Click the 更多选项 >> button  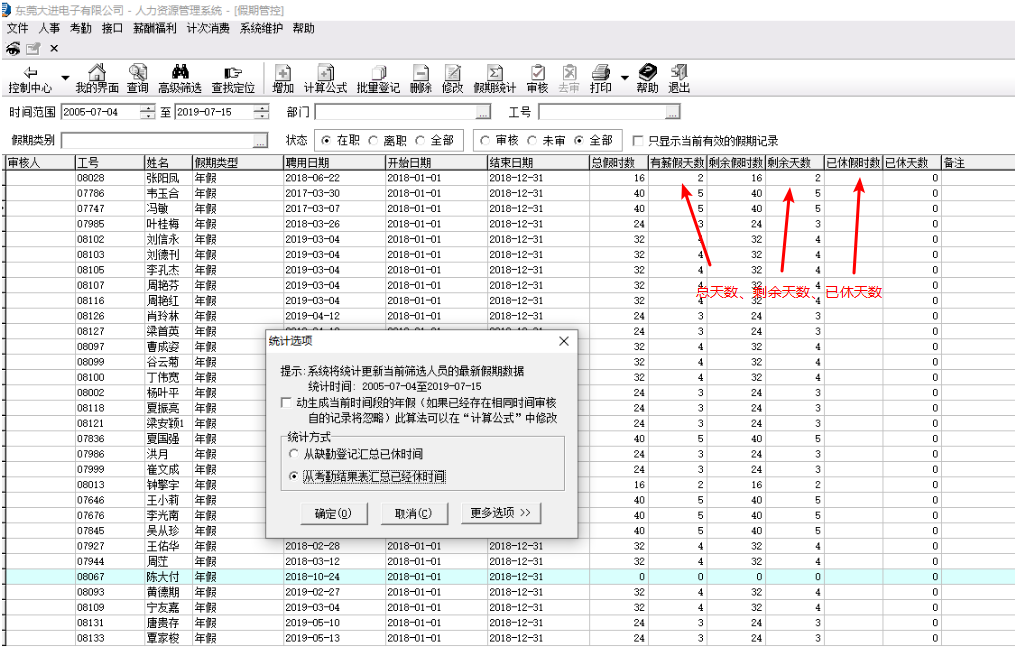pos(501,513)
